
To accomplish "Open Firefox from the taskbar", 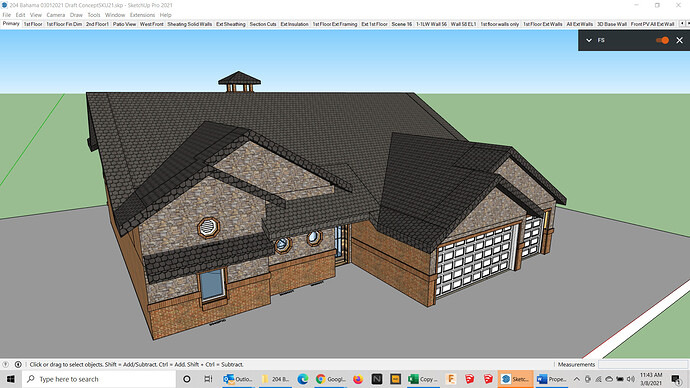I will point(358,379).
